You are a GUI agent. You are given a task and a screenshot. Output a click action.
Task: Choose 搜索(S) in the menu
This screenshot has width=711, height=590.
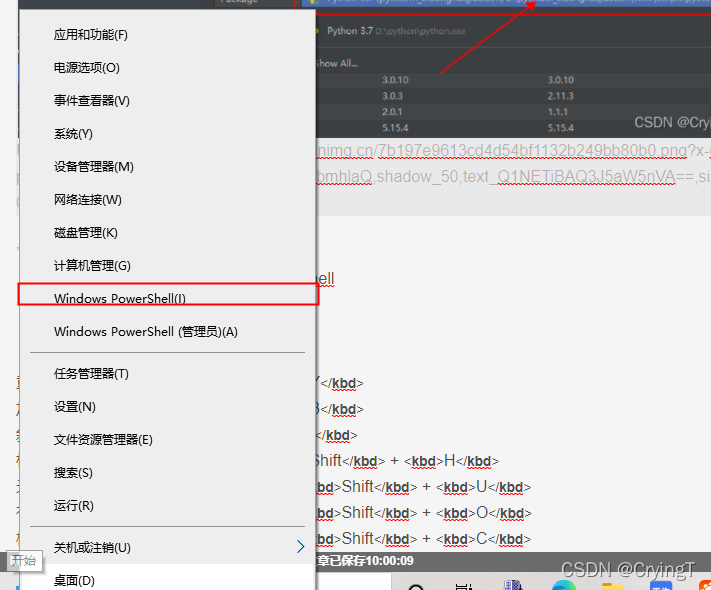168,473
